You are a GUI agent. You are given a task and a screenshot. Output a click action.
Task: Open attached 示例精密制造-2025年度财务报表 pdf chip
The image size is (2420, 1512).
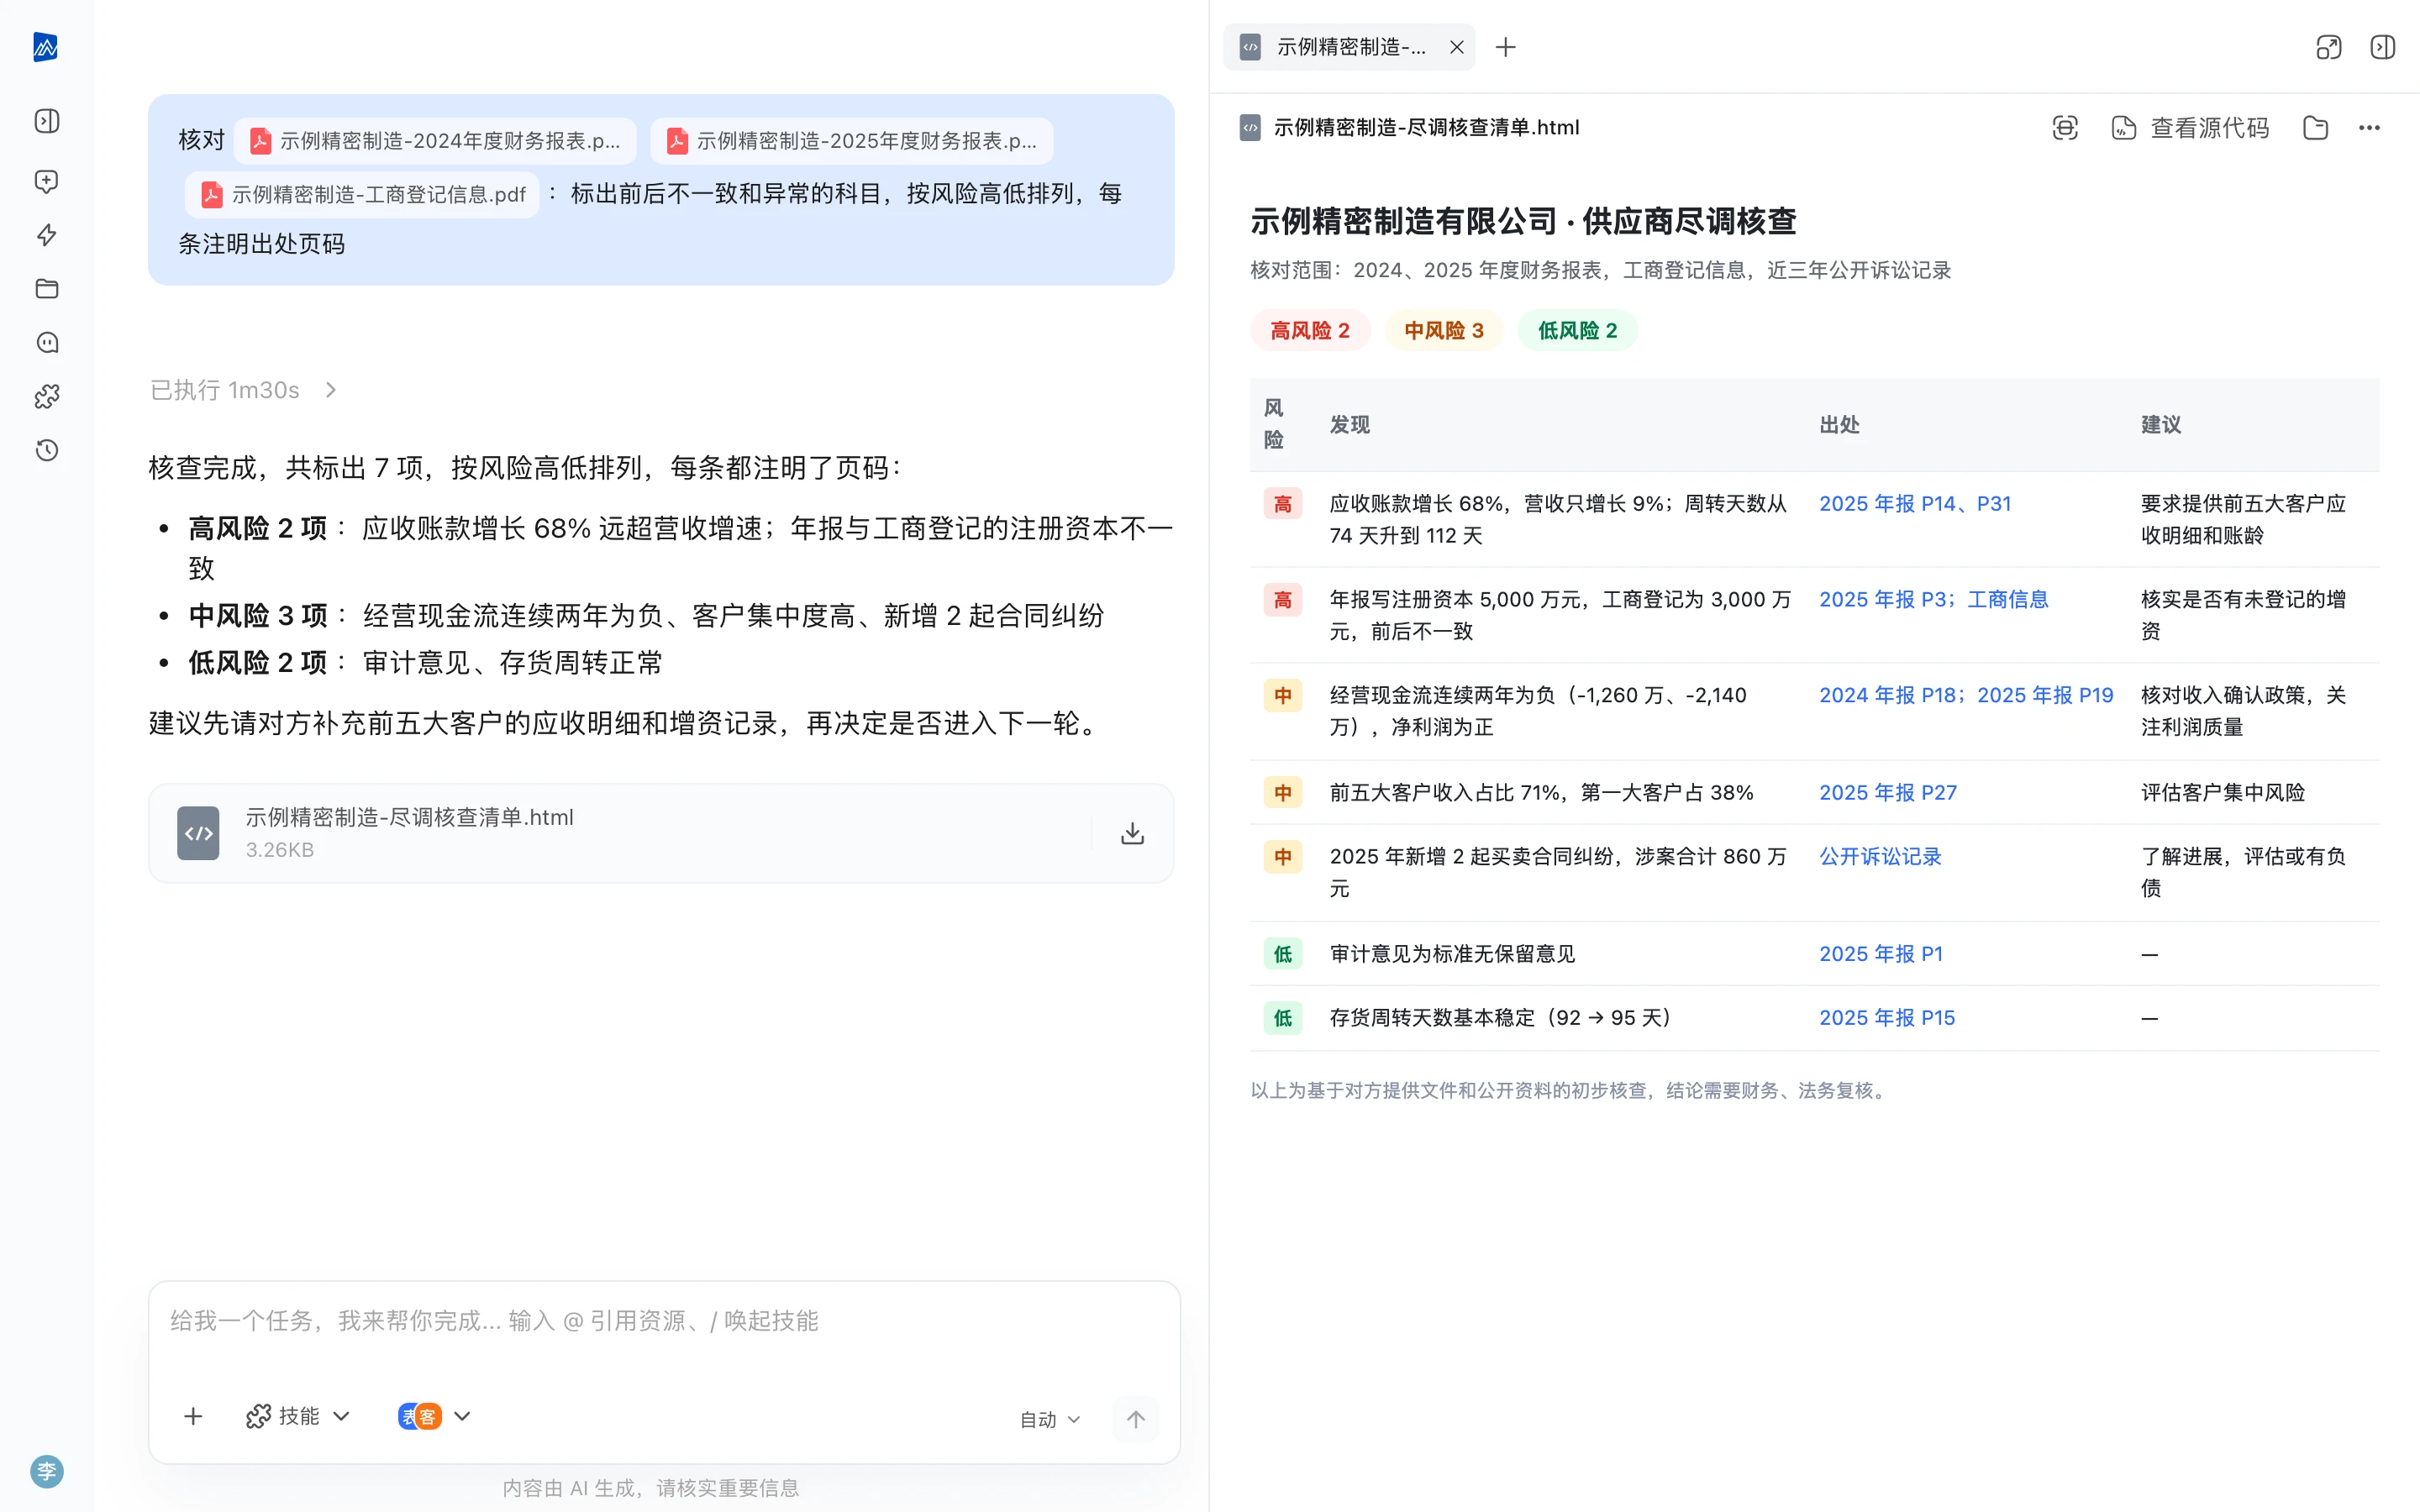tap(852, 141)
